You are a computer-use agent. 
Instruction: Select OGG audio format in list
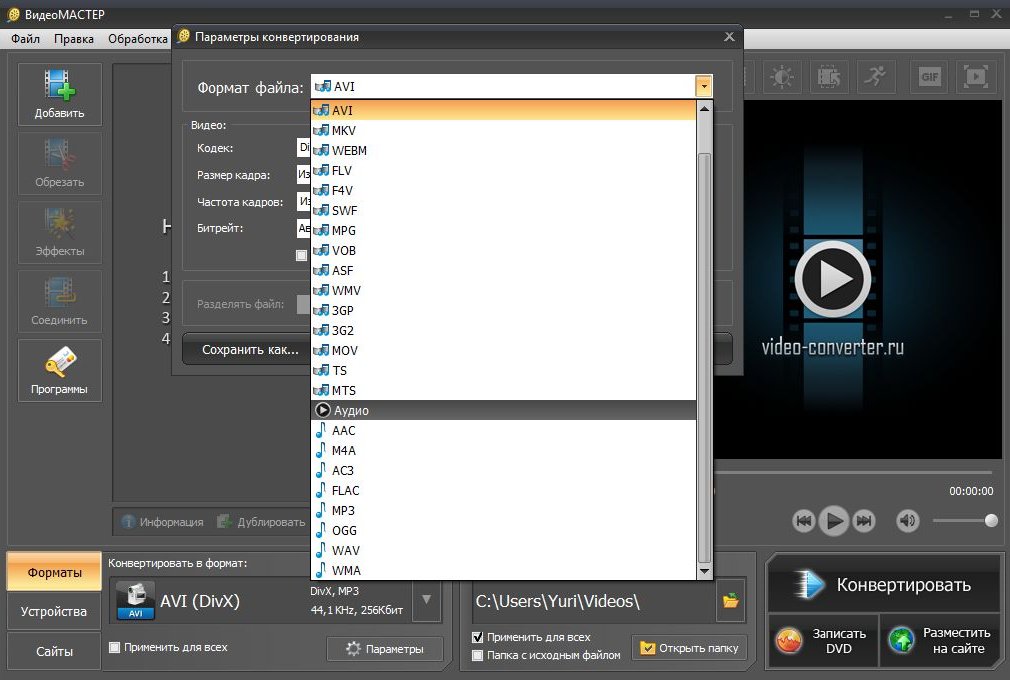coord(503,530)
